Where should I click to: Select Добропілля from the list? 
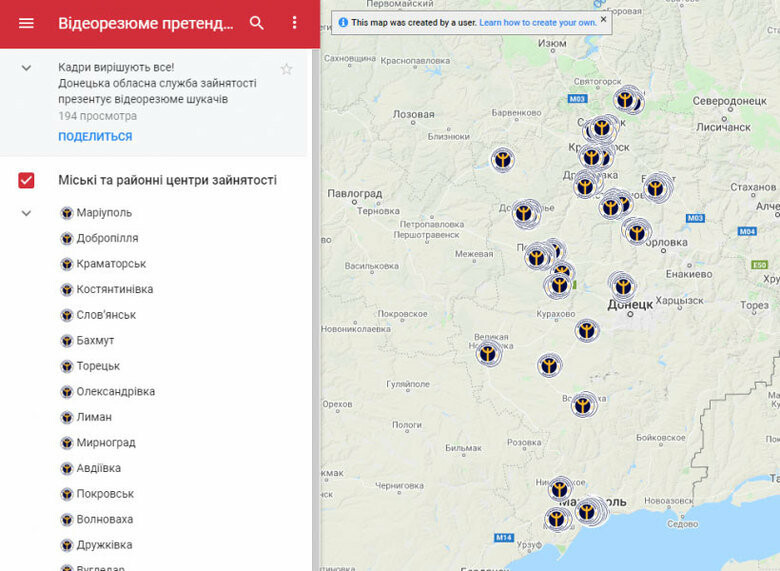(107, 238)
